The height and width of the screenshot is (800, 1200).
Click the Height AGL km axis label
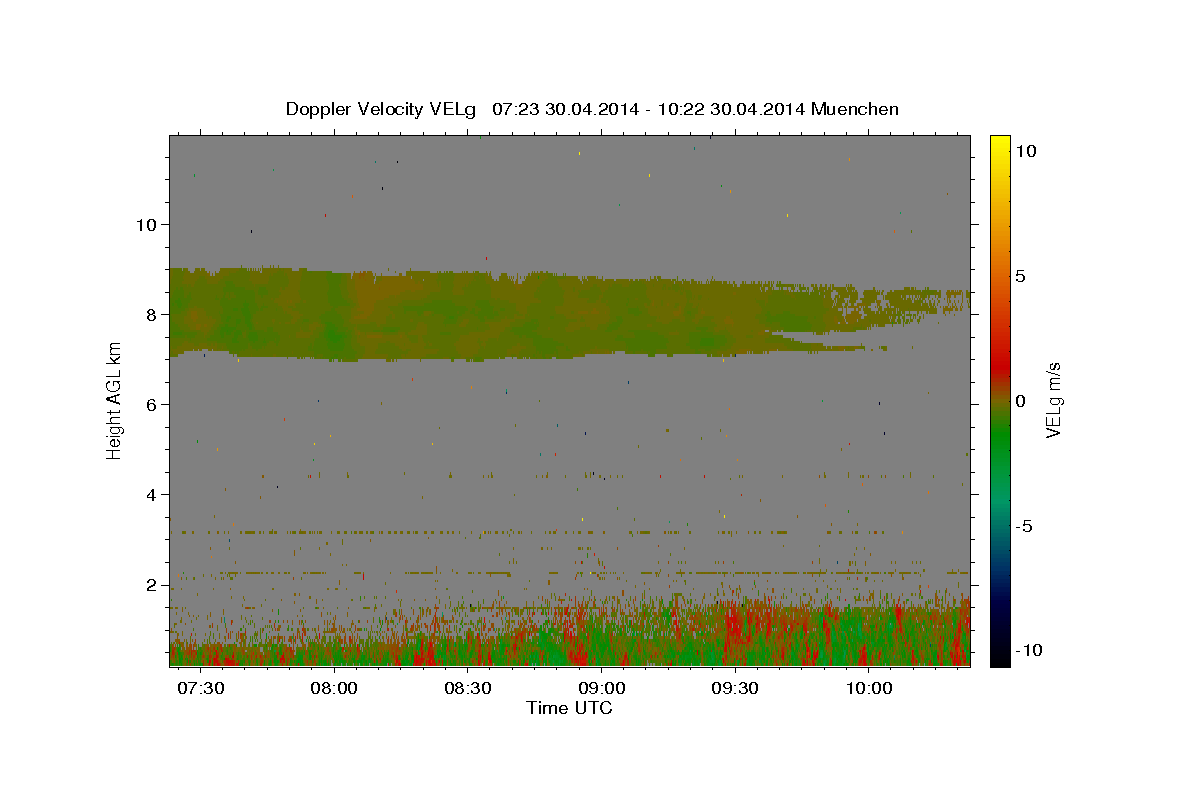coord(114,399)
